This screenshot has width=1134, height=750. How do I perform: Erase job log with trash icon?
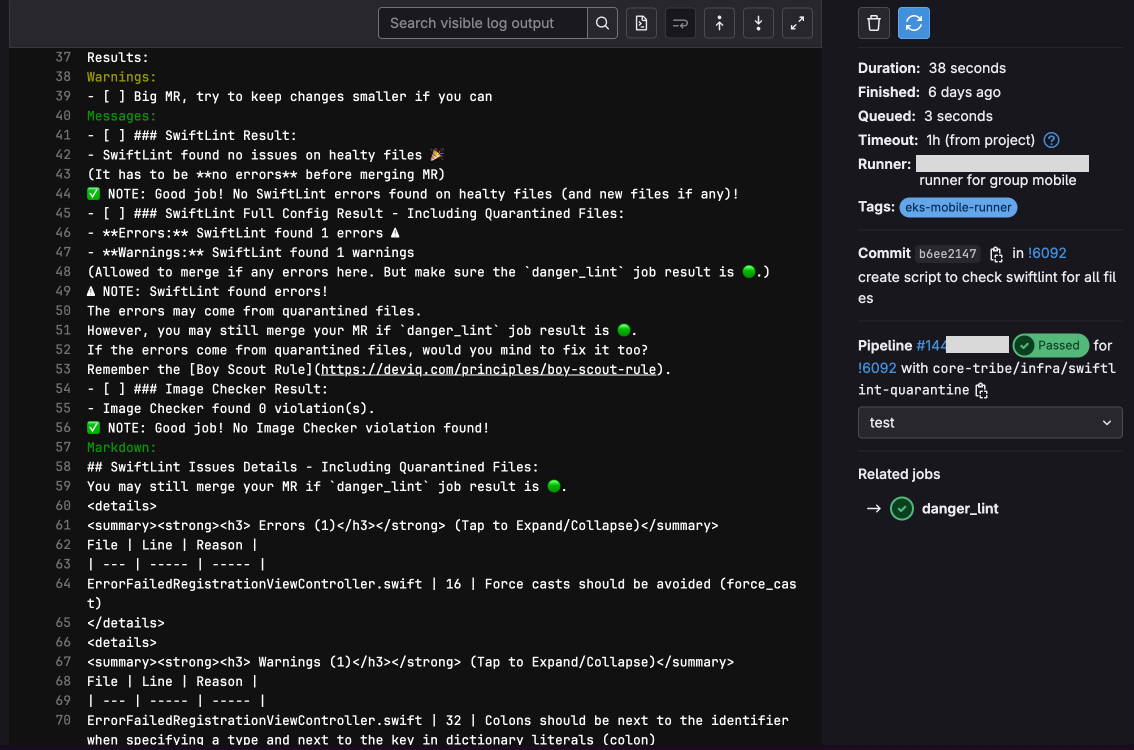pos(874,23)
